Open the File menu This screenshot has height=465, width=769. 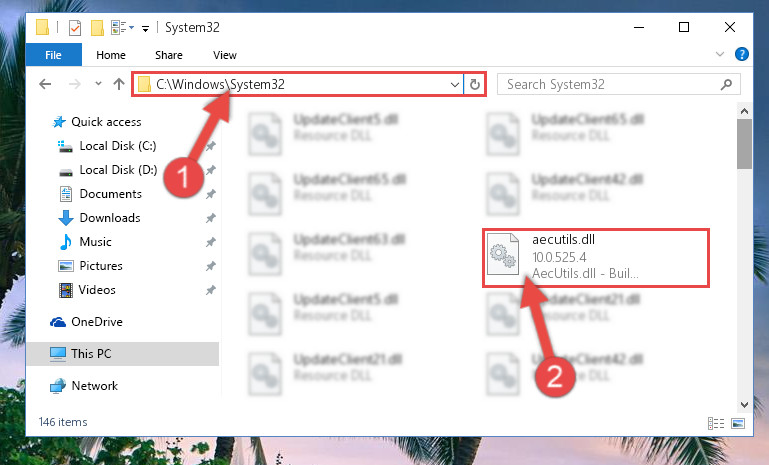[53, 54]
